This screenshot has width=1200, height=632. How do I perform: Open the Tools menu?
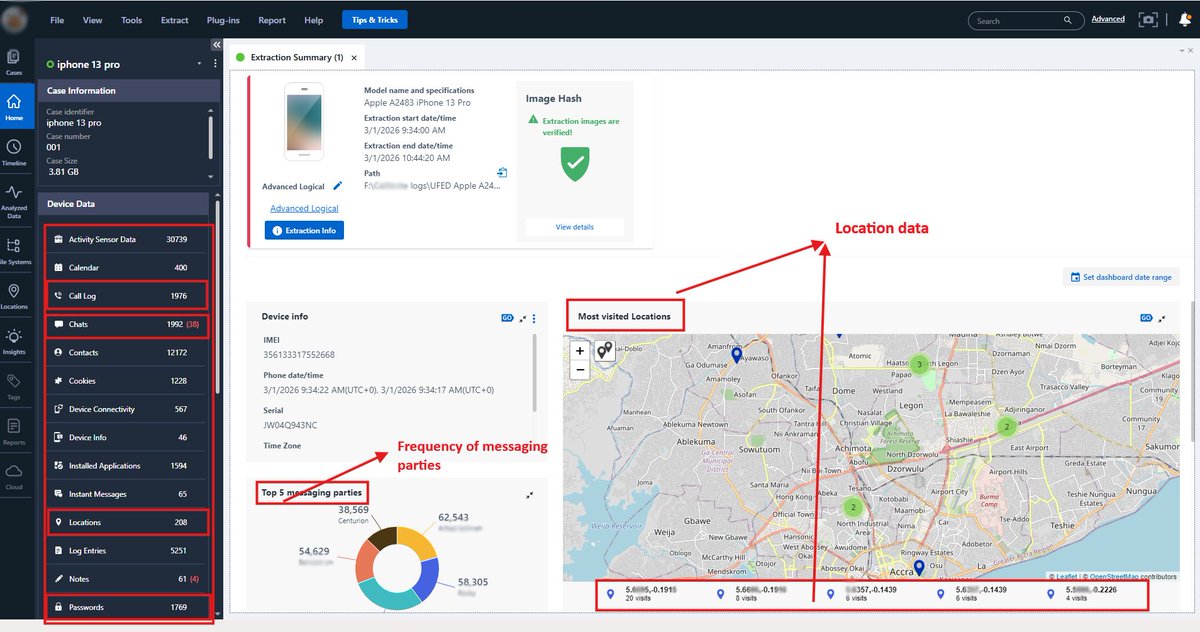[x=131, y=20]
